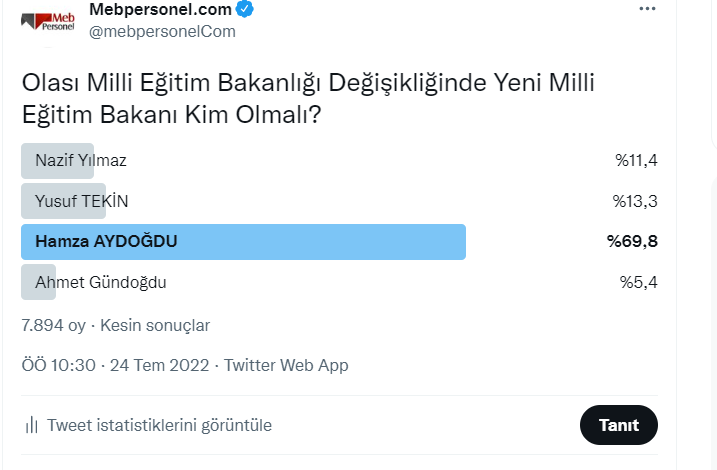Open the ÖÖ 10:30 · 24 Tem 2022 timestamp
Image resolution: width=717 pixels, height=470 pixels.
pos(115,365)
